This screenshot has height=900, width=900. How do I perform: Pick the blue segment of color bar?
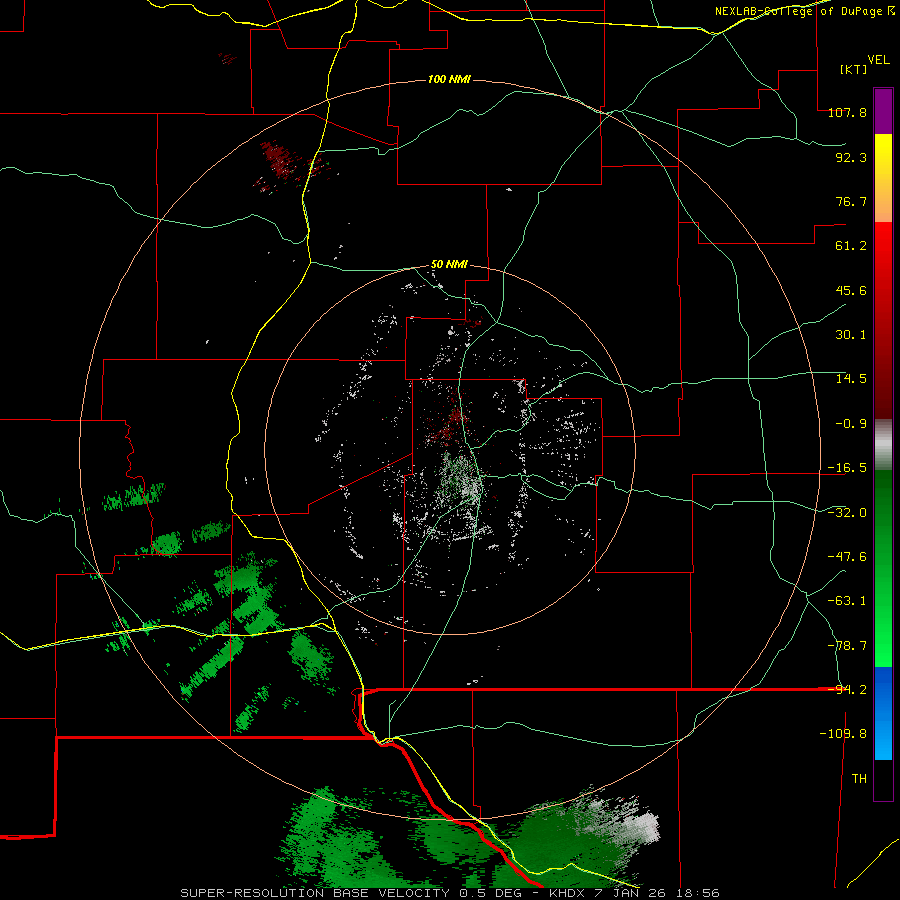click(883, 713)
